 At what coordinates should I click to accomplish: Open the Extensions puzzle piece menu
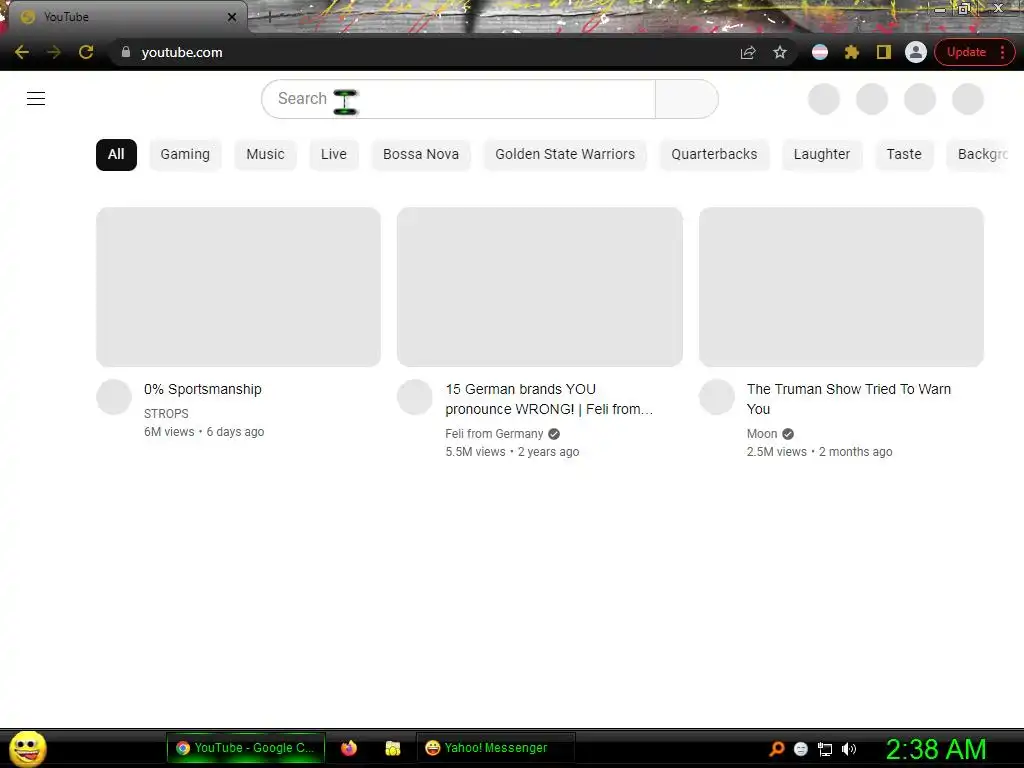tap(852, 52)
